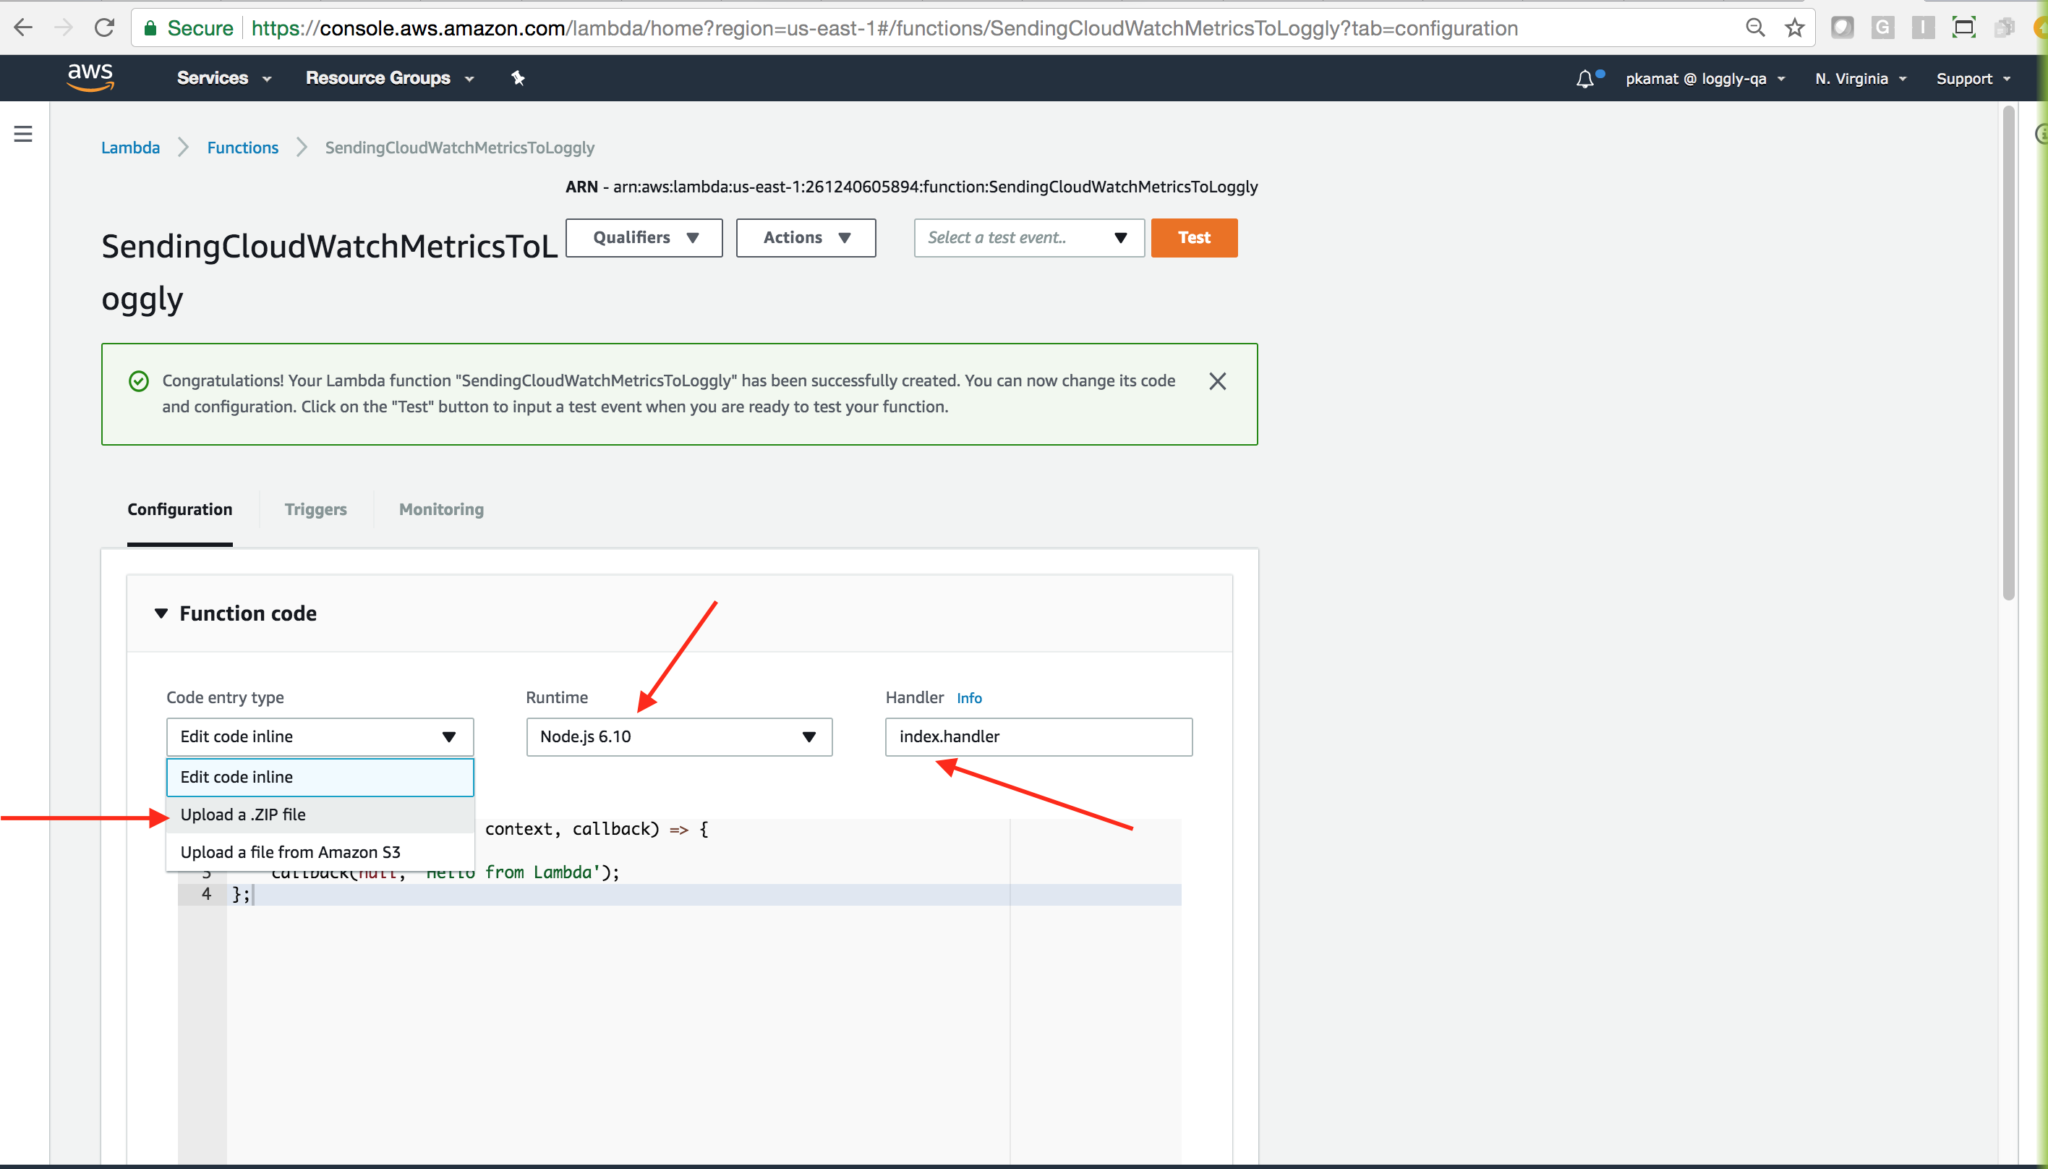Viewport: 2048px width, 1169px height.
Task: Switch to the Monitoring tab
Action: (x=441, y=509)
